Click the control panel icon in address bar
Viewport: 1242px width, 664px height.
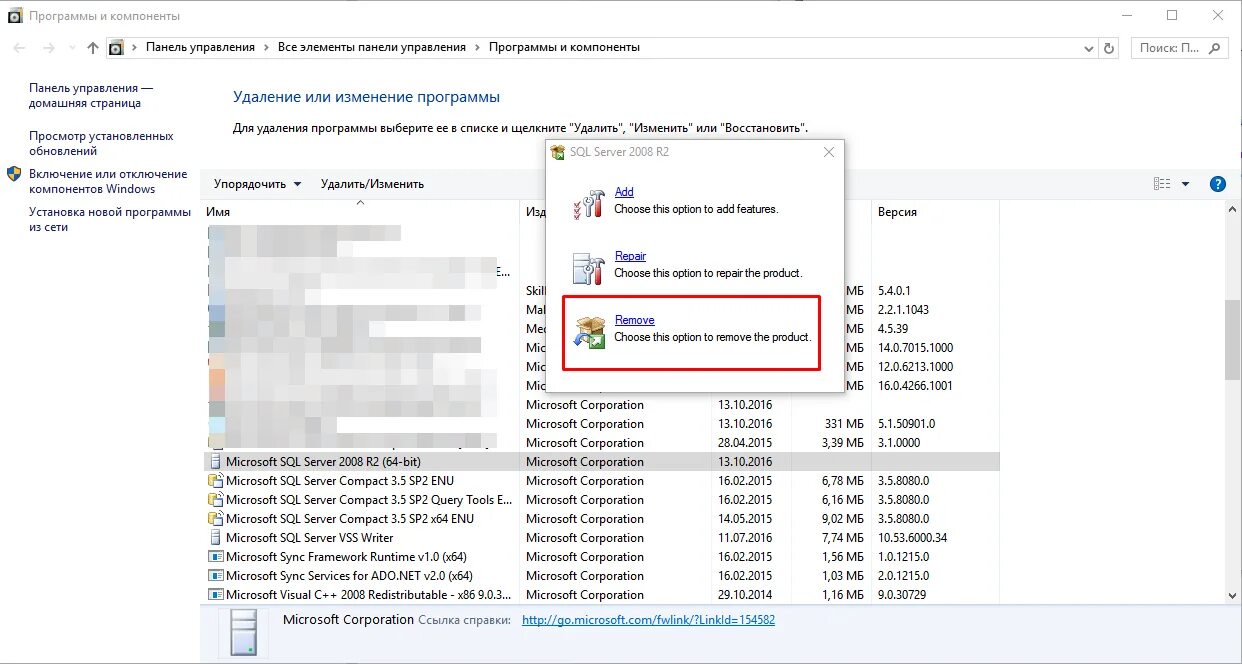pyautogui.click(x=116, y=48)
